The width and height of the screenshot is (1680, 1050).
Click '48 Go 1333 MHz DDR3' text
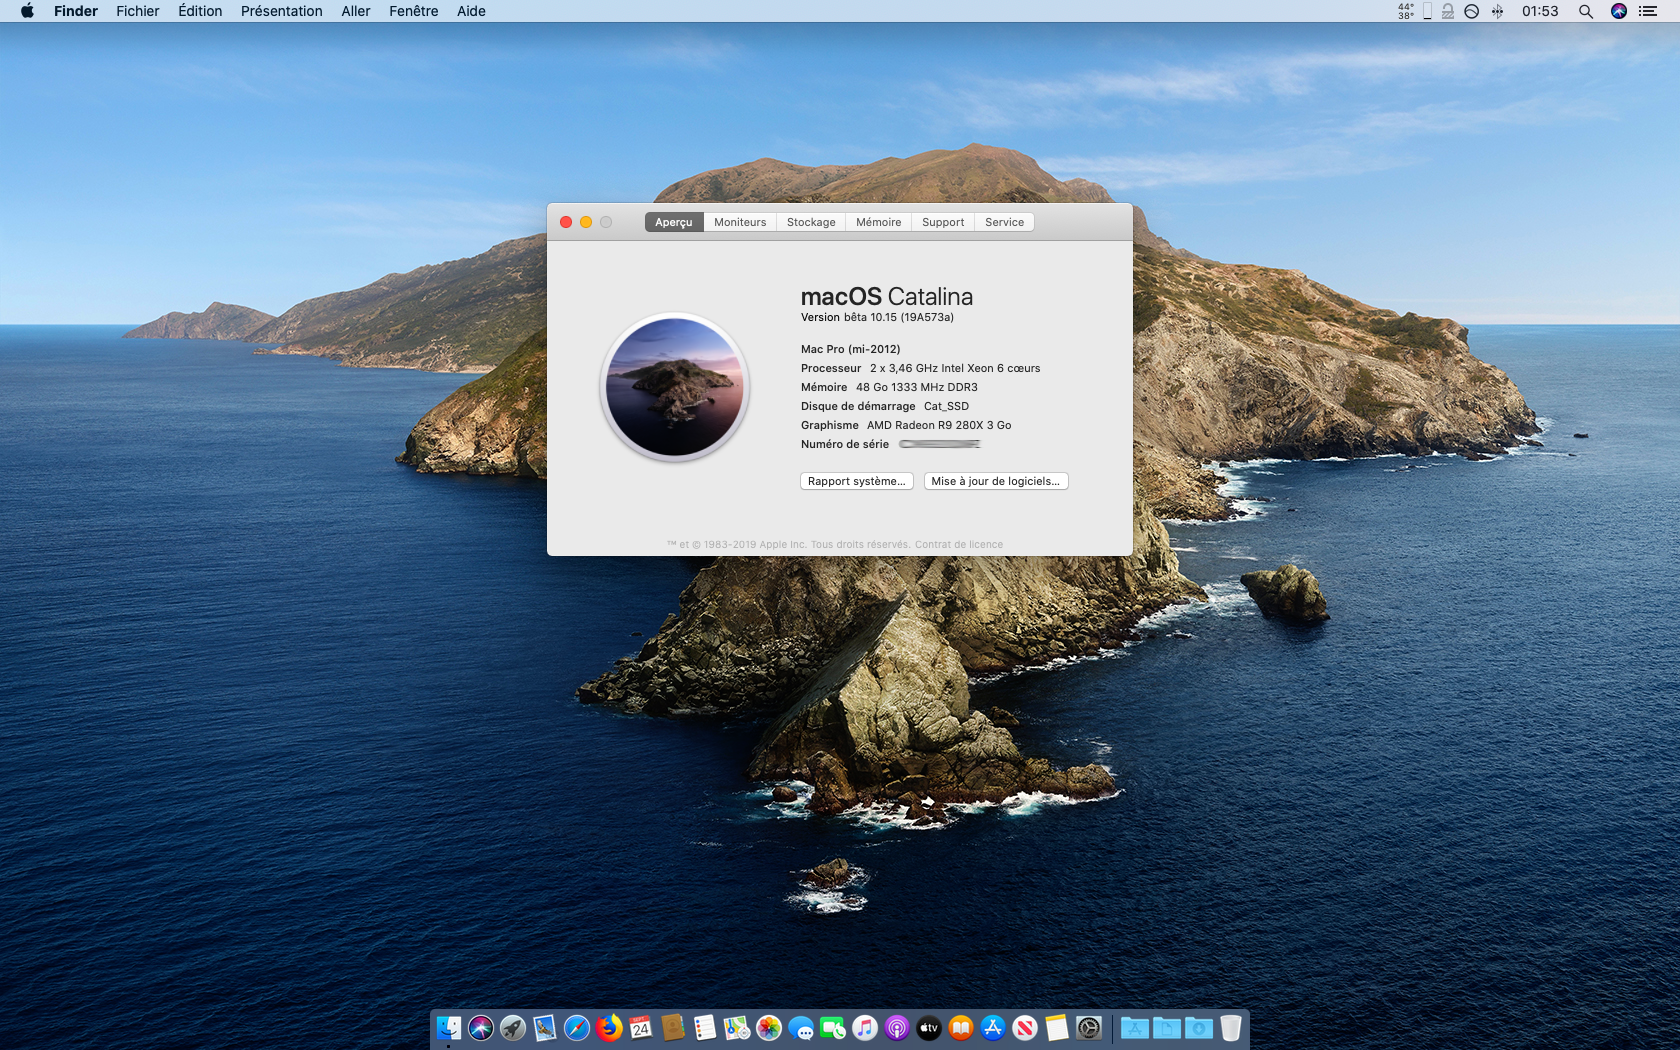917,387
